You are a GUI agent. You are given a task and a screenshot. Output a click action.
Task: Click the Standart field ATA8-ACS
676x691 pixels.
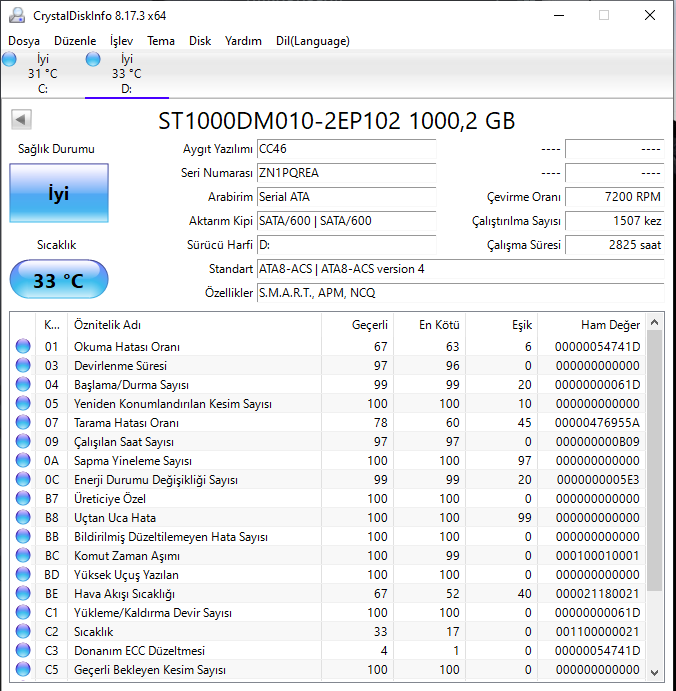coord(461,269)
